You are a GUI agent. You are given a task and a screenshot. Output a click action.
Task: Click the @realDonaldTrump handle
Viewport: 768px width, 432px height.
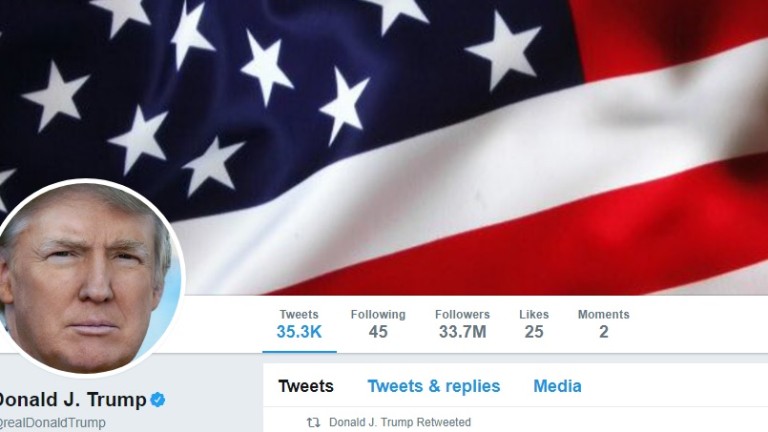pos(52,423)
